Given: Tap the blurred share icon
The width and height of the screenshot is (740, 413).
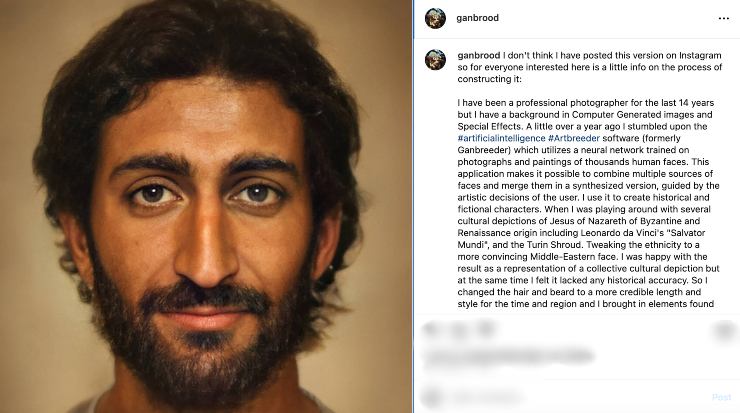Looking at the screenshot, I should pyautogui.click(x=486, y=329).
